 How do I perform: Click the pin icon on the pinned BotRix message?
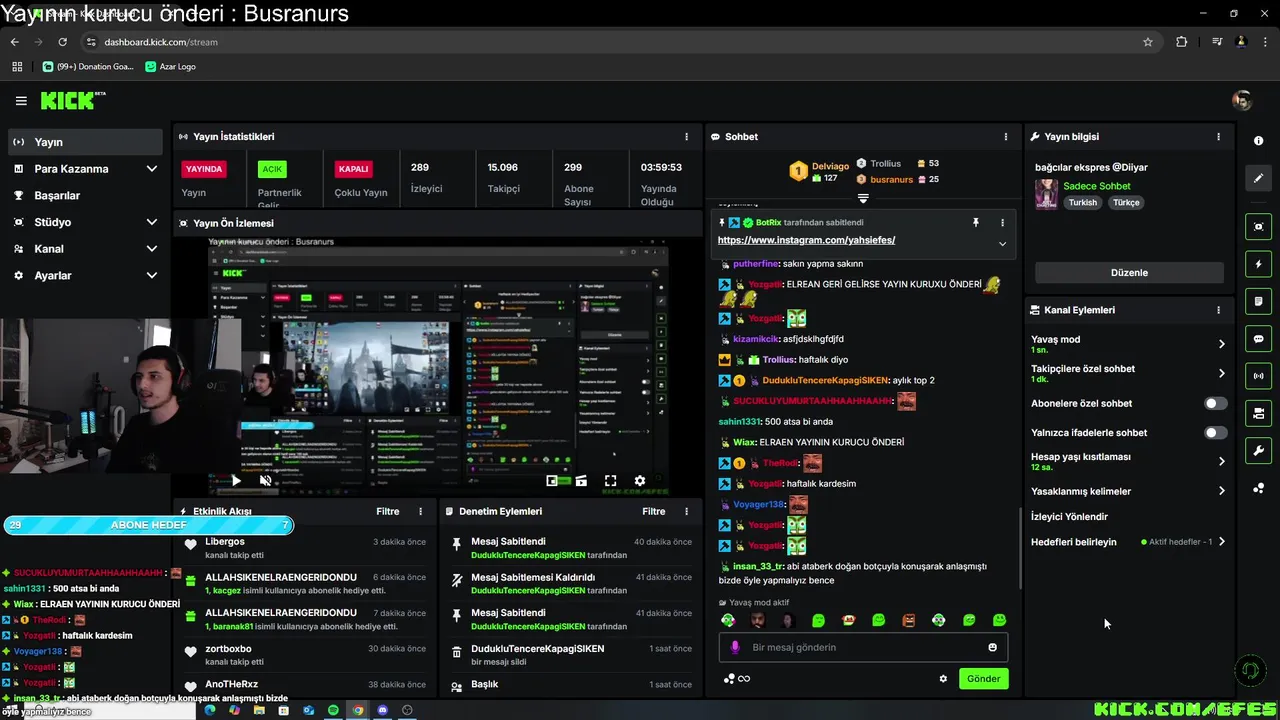[x=975, y=222]
